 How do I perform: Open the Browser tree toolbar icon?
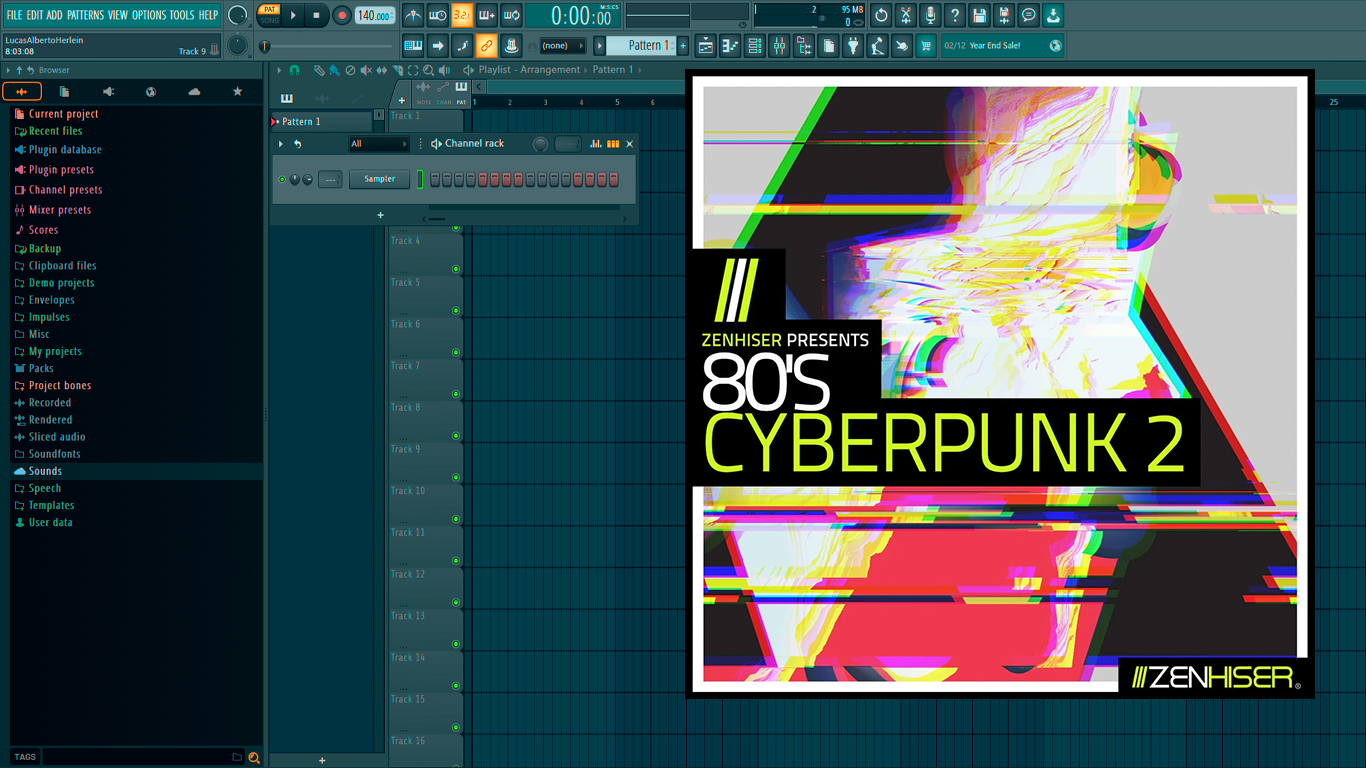[x=804, y=45]
